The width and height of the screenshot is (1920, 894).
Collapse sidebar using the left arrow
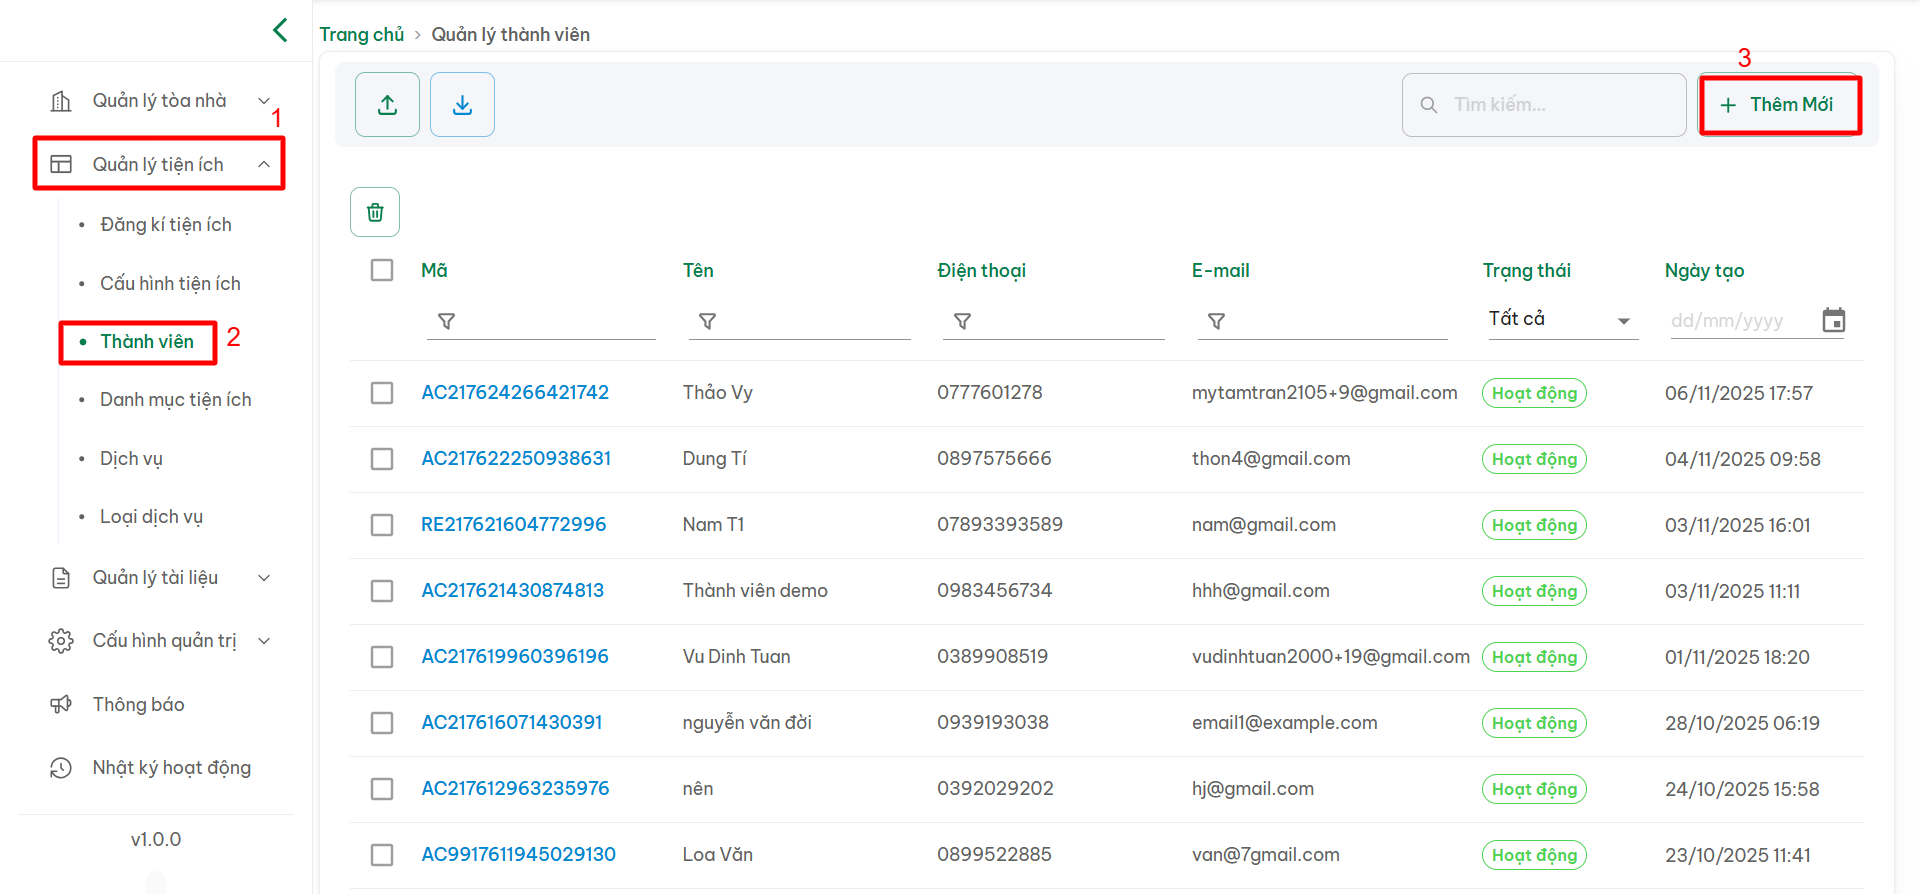point(280,30)
